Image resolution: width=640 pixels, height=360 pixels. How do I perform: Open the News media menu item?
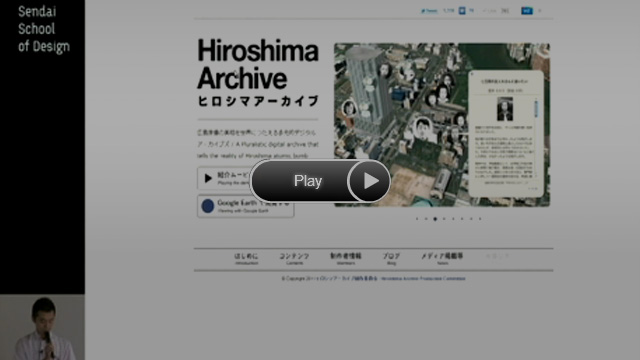pyautogui.click(x=442, y=259)
